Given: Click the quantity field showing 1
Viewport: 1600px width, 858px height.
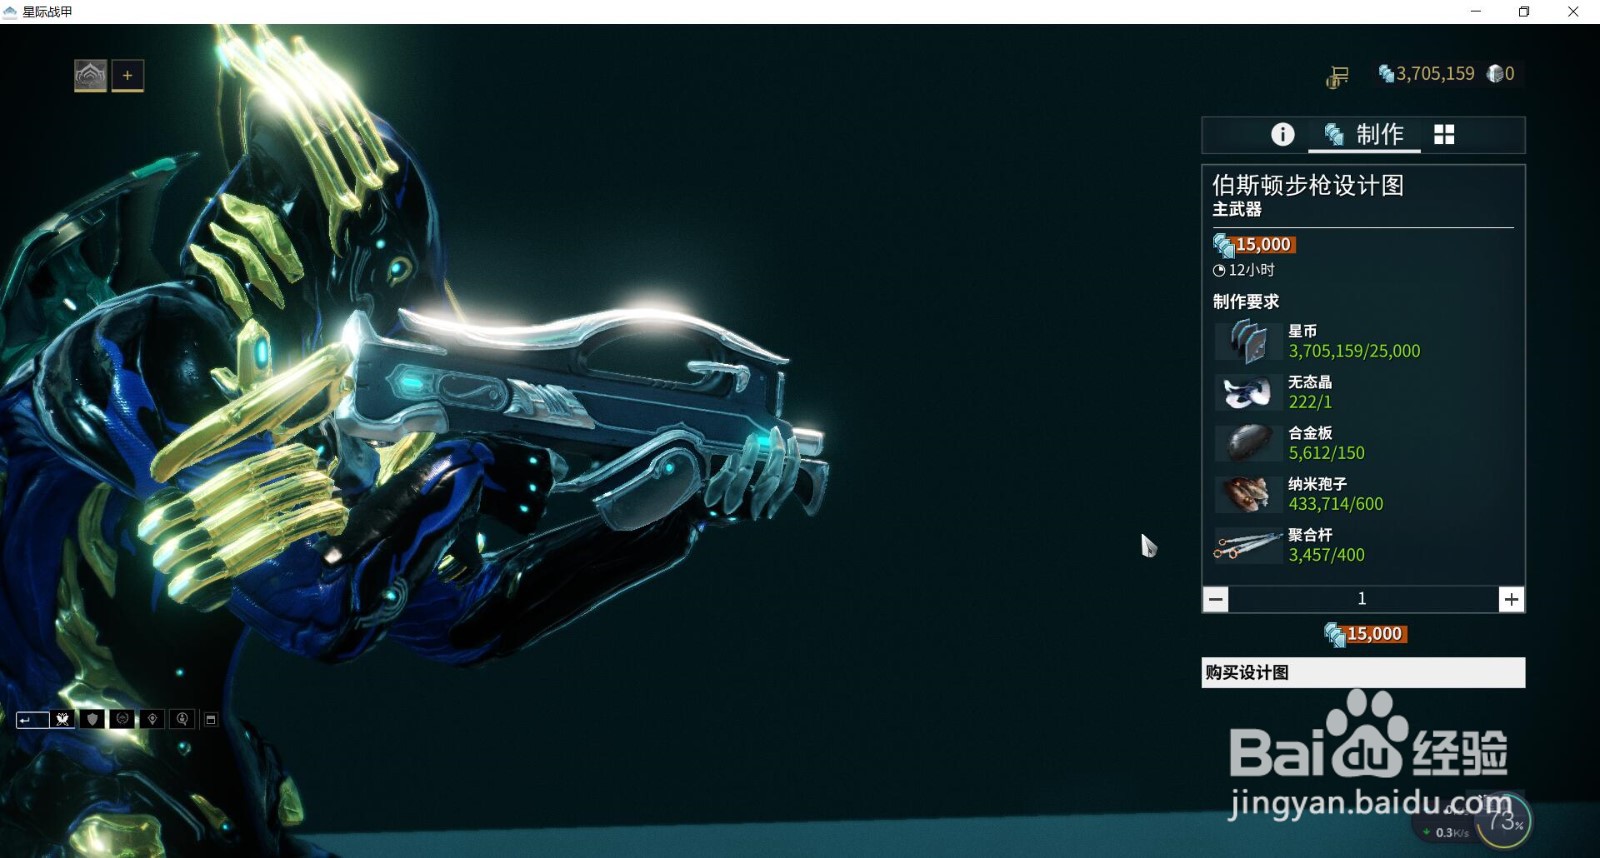Looking at the screenshot, I should click(1363, 599).
